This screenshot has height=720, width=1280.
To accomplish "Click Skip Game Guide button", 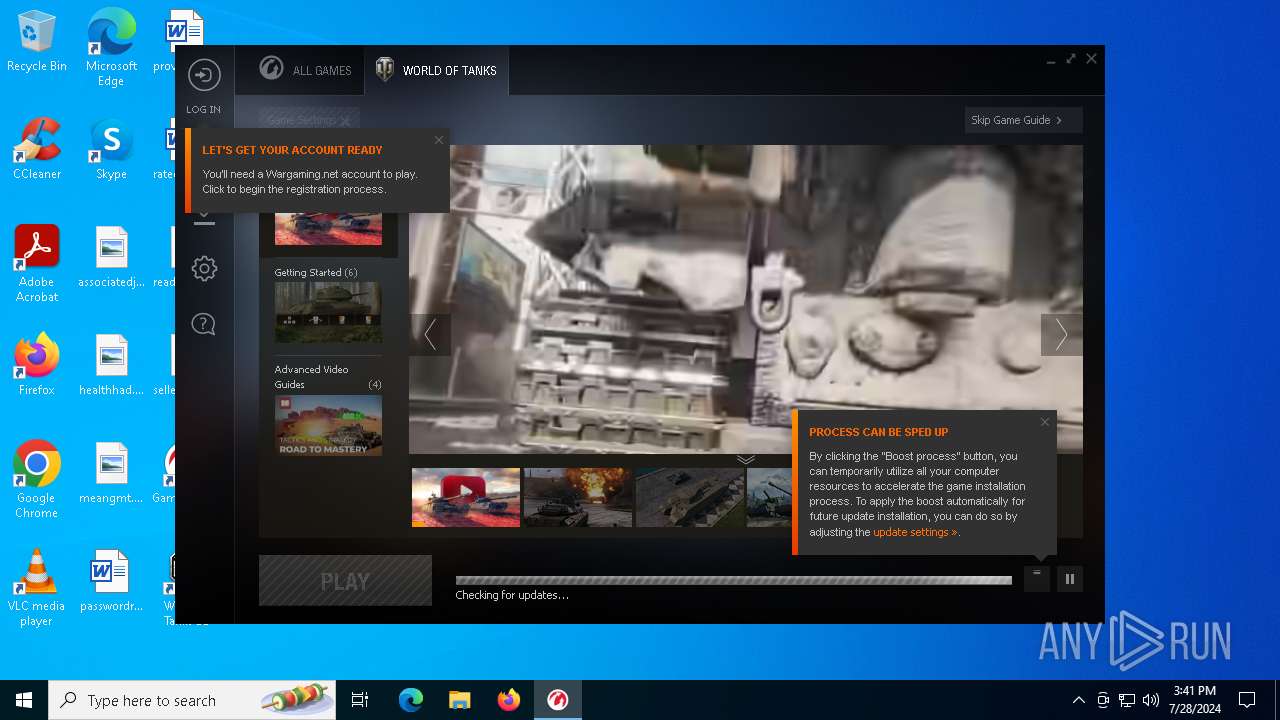I will [1023, 120].
